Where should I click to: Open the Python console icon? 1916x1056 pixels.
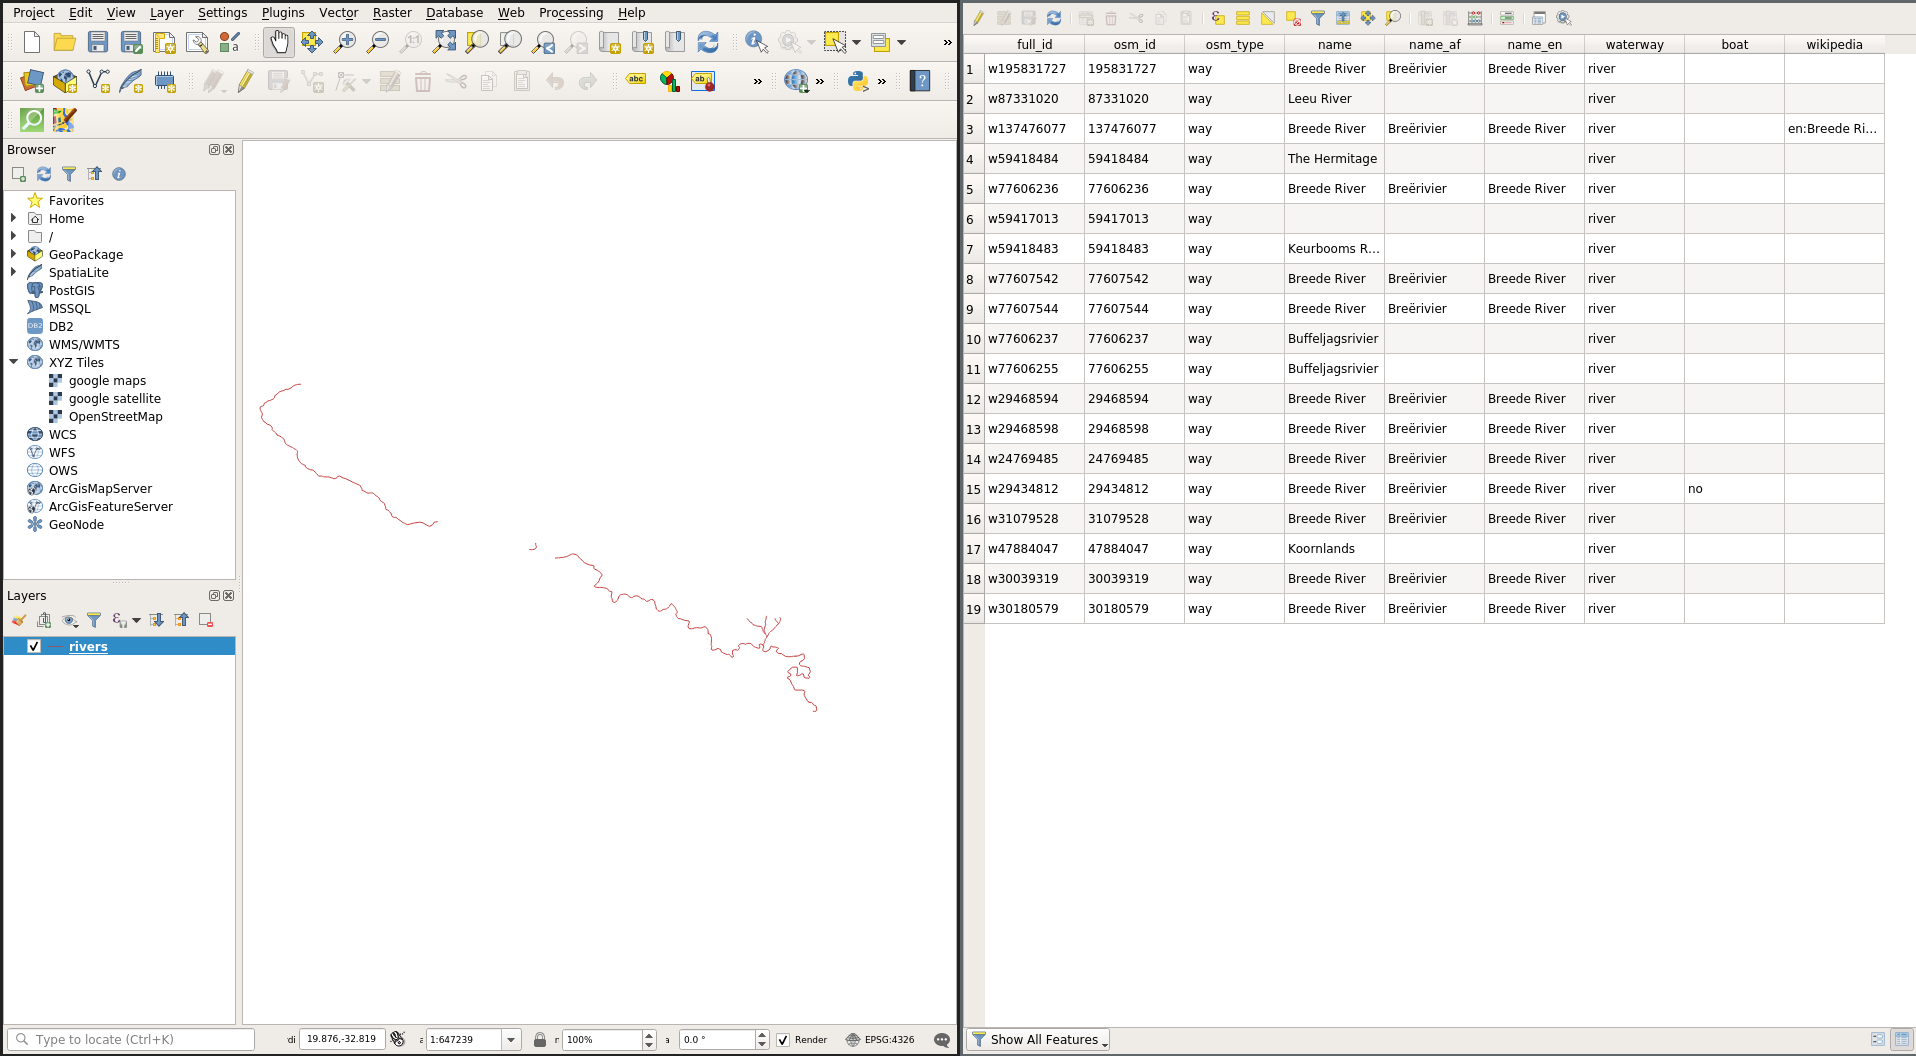pos(857,81)
